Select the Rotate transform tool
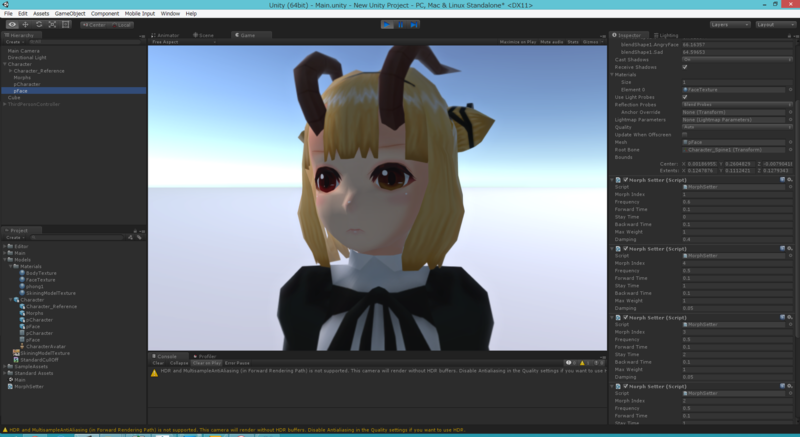The image size is (800, 437). (x=39, y=24)
